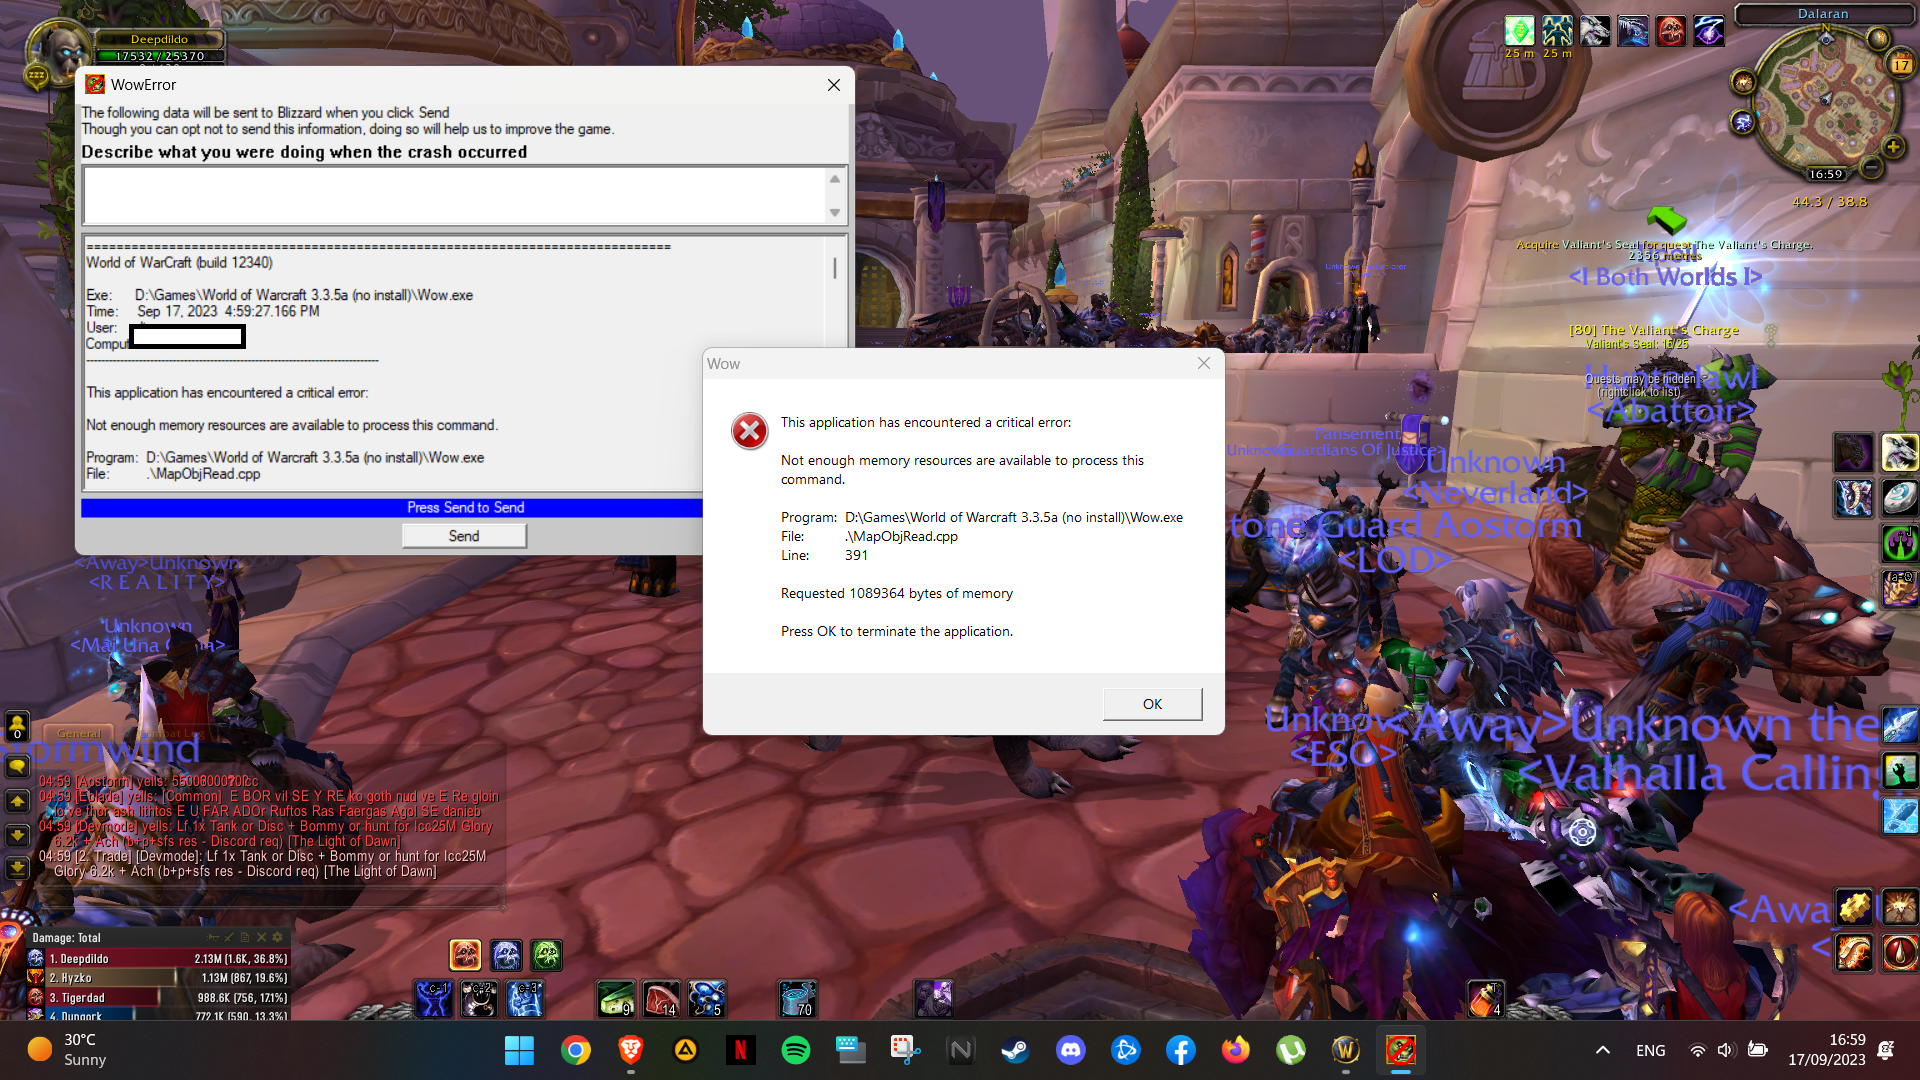Click the crash description text box

[x=455, y=196]
